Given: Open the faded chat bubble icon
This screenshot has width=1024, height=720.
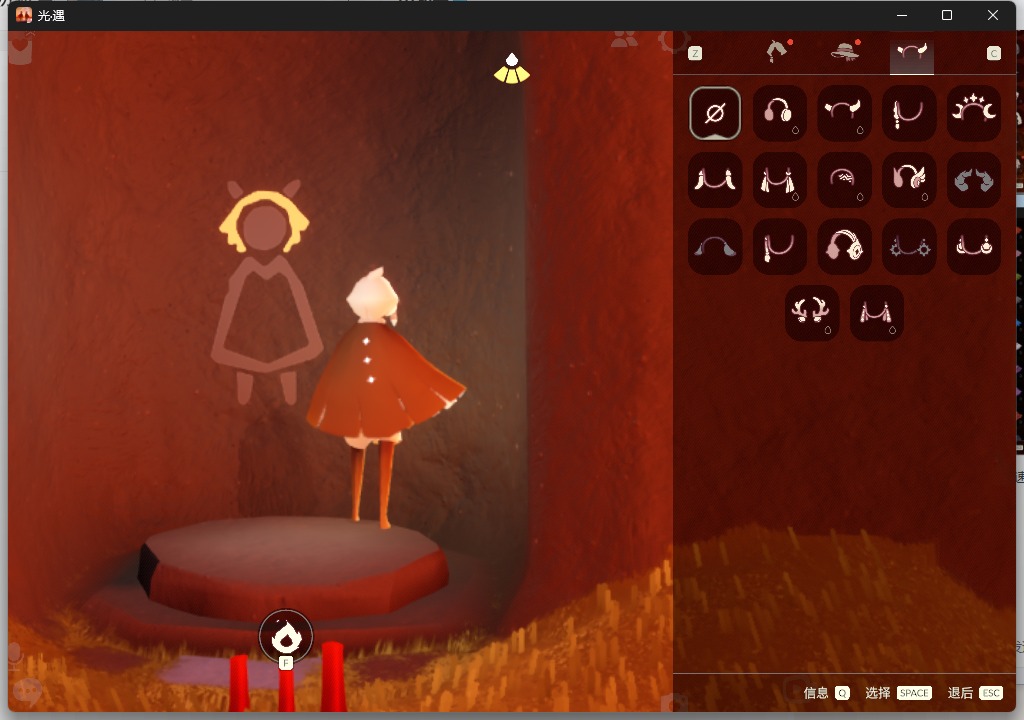Looking at the screenshot, I should 27,691.
